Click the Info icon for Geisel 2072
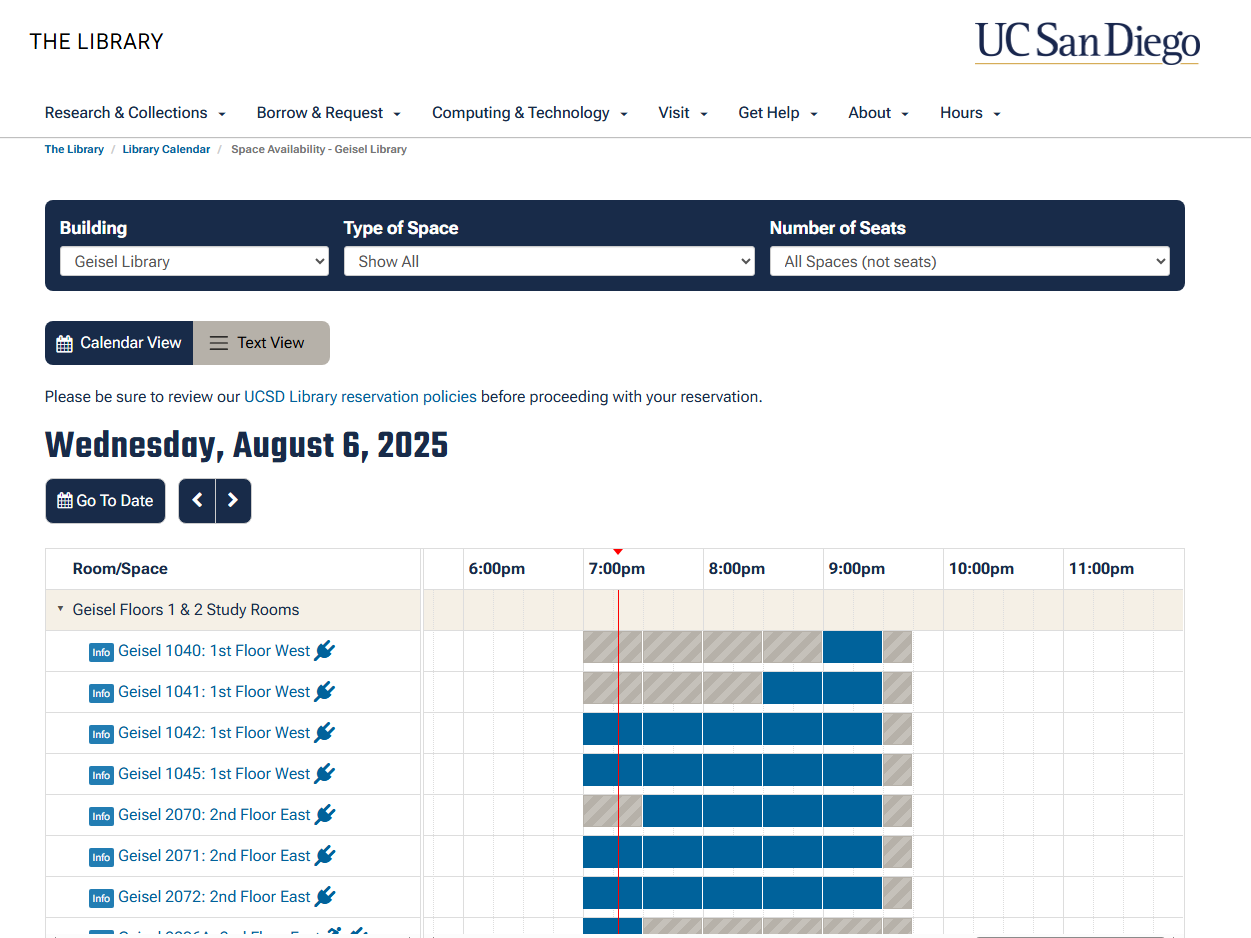Viewport: 1251px width, 938px height. click(101, 898)
